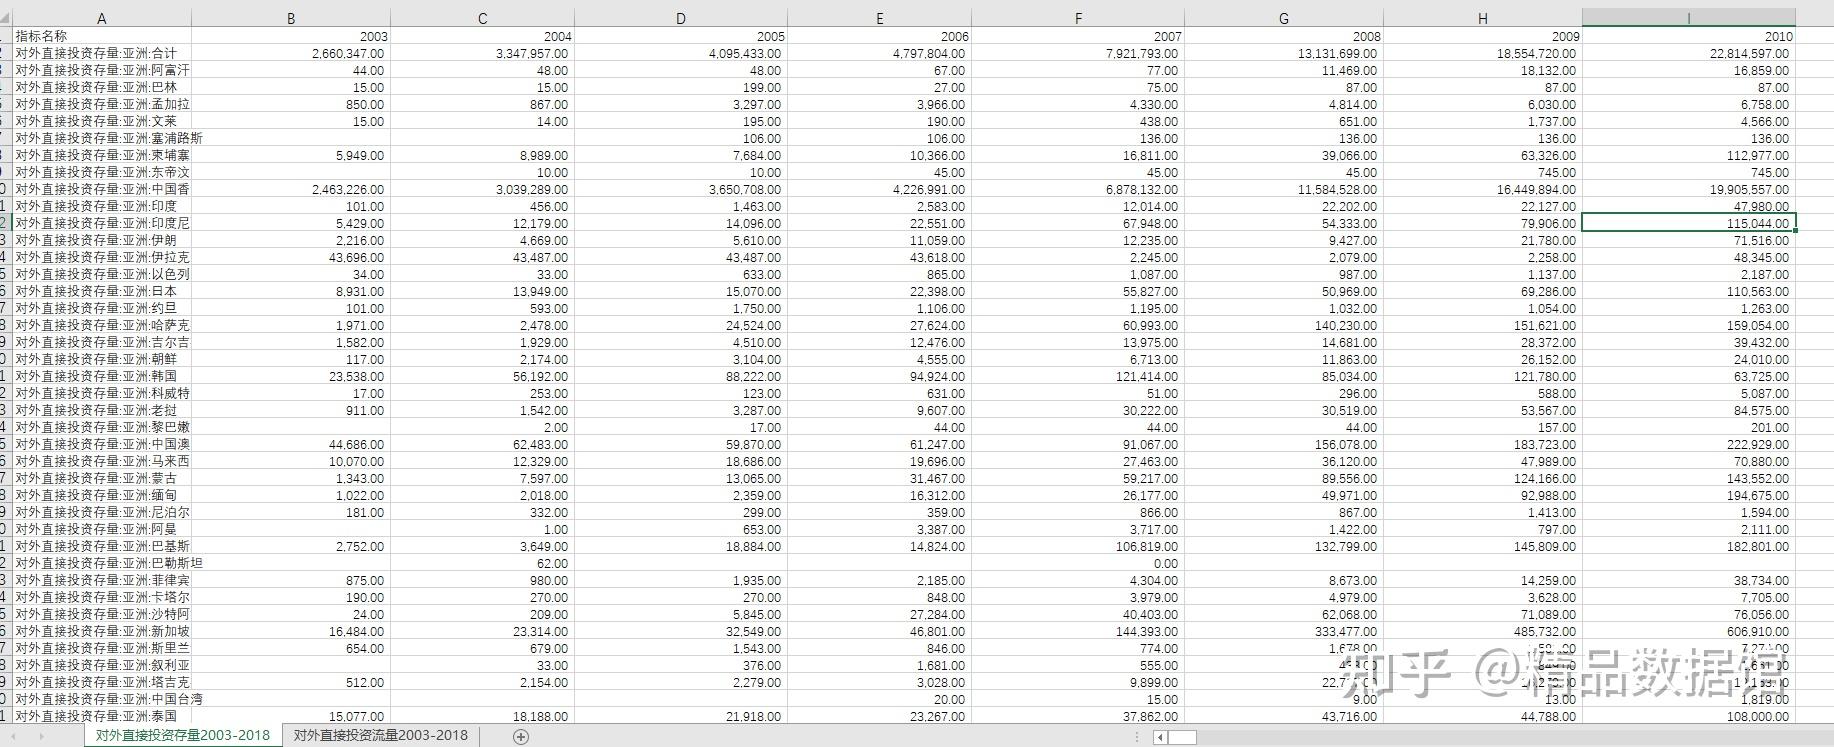1834x747 pixels.
Task: Add a new sheet with plus icon
Action: (x=520, y=736)
